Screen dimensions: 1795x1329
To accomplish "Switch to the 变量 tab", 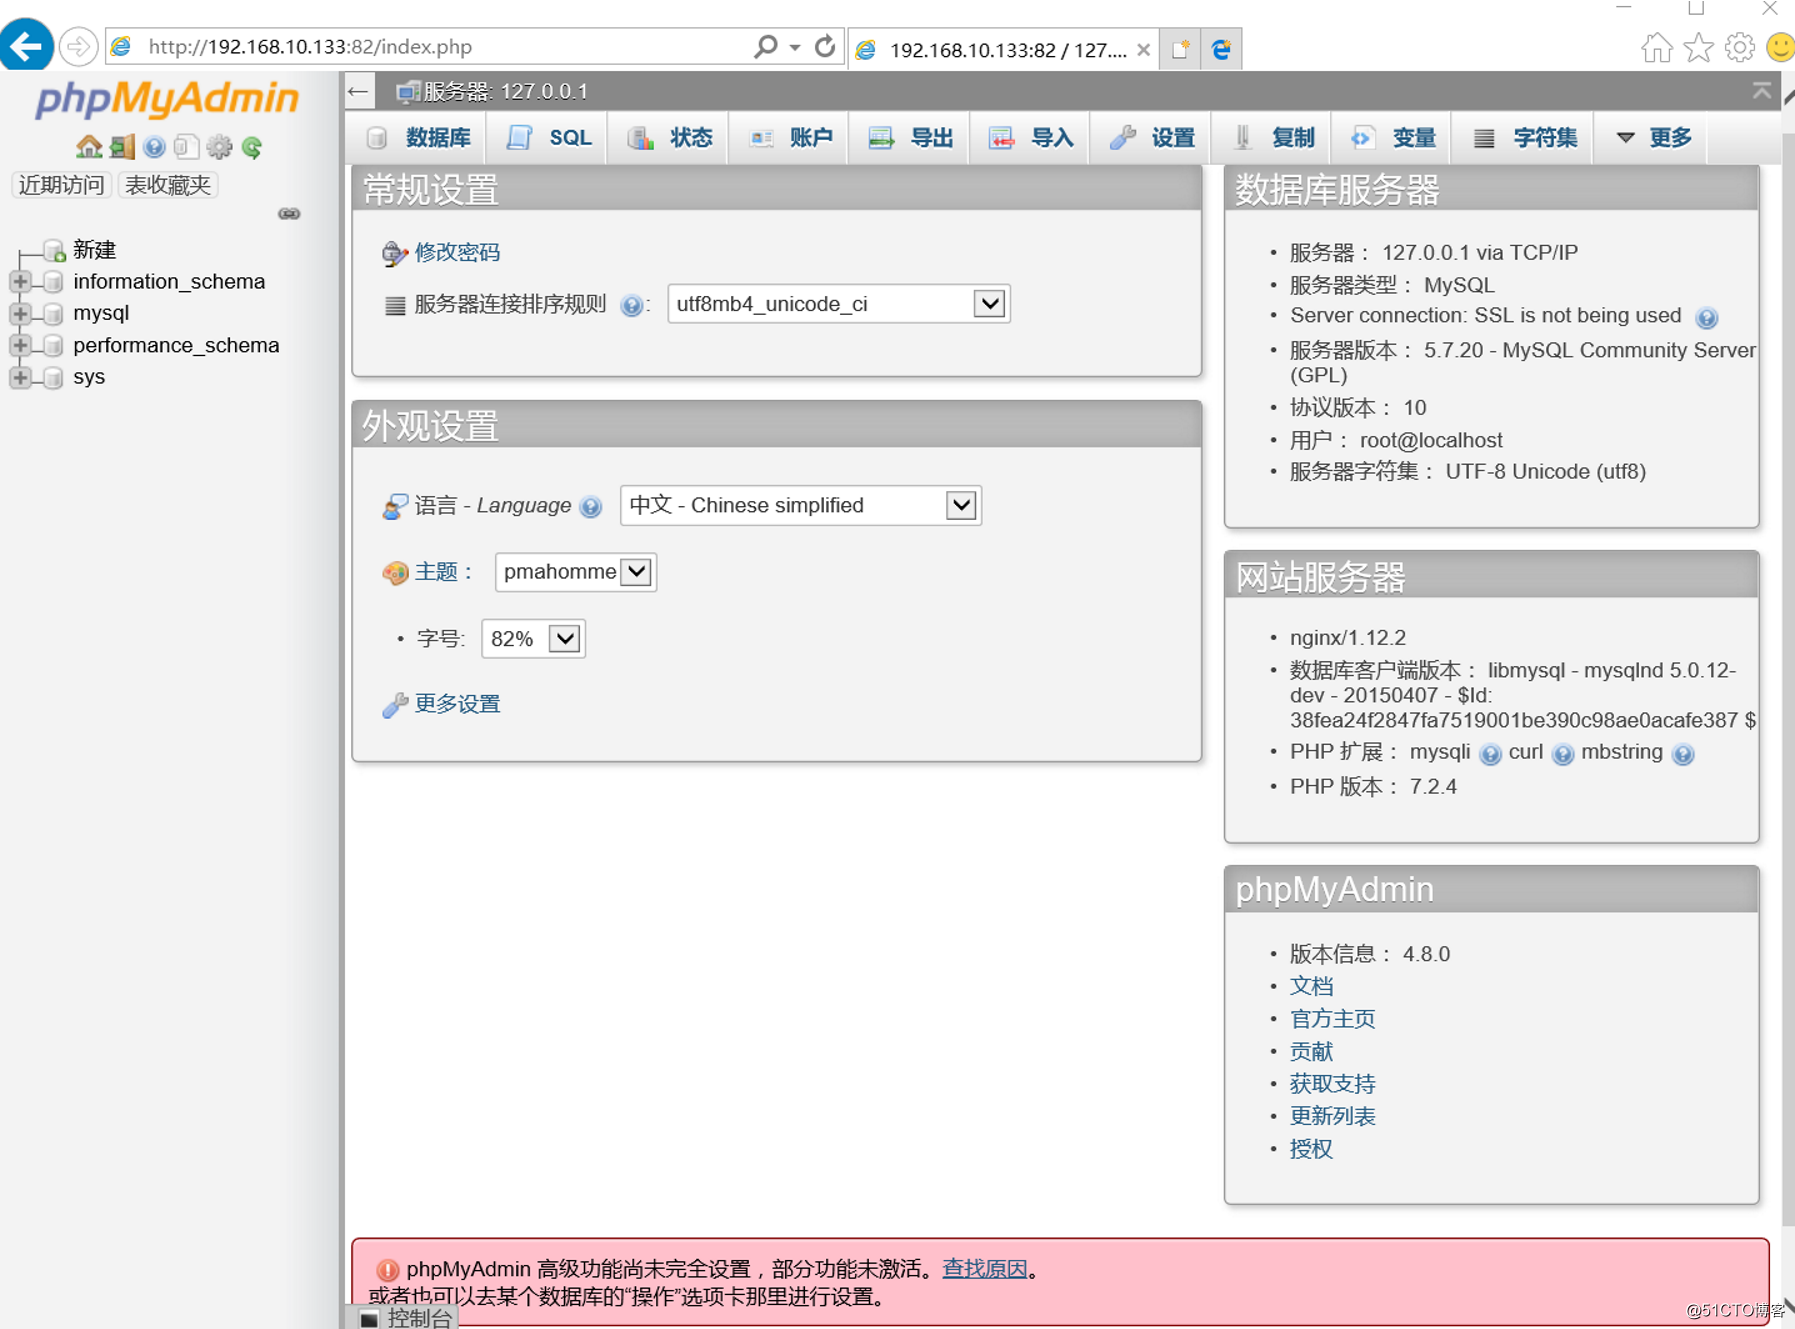I will (1393, 138).
